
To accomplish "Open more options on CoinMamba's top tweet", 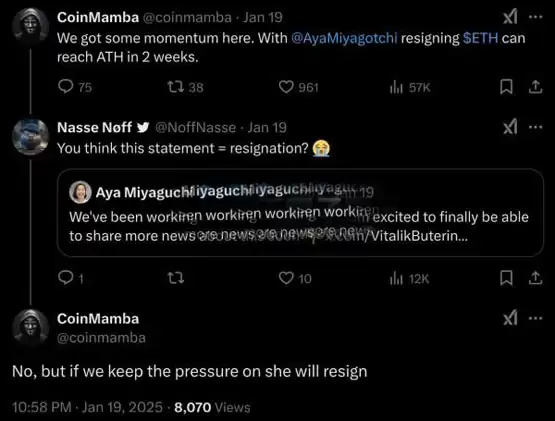I will point(536,17).
